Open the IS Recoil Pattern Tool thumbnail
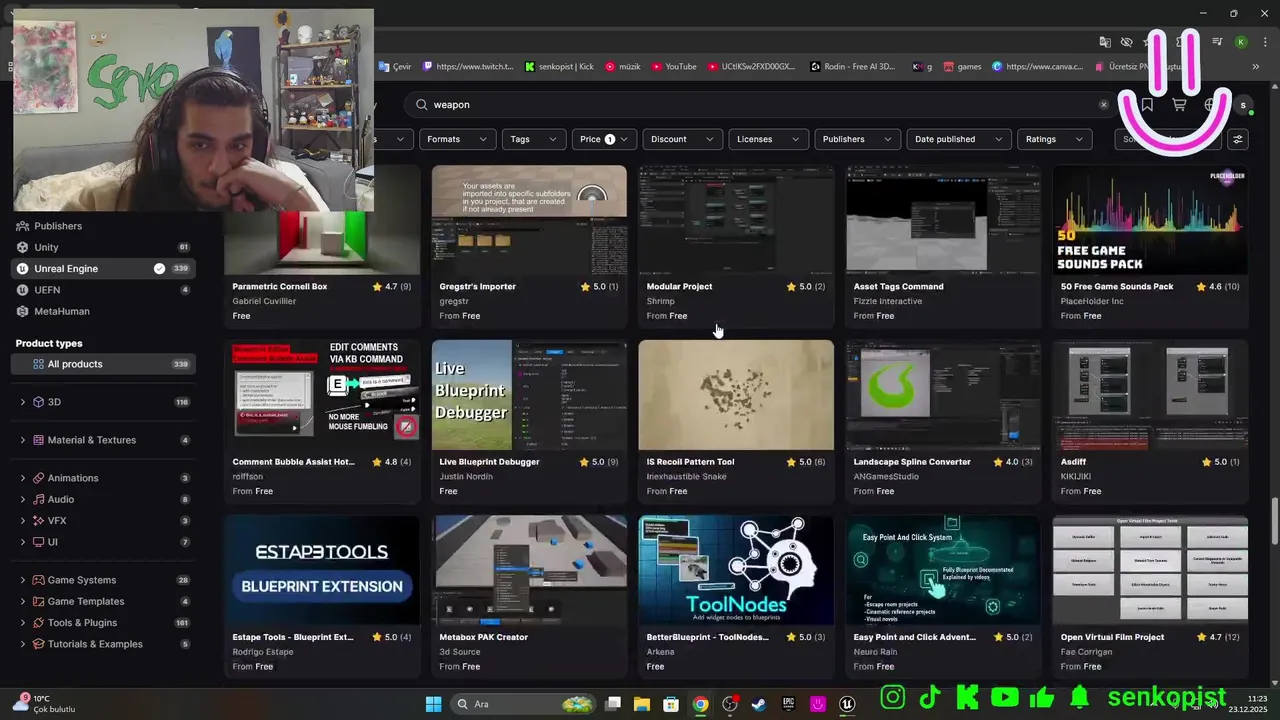The height and width of the screenshot is (720, 1280). (736, 395)
